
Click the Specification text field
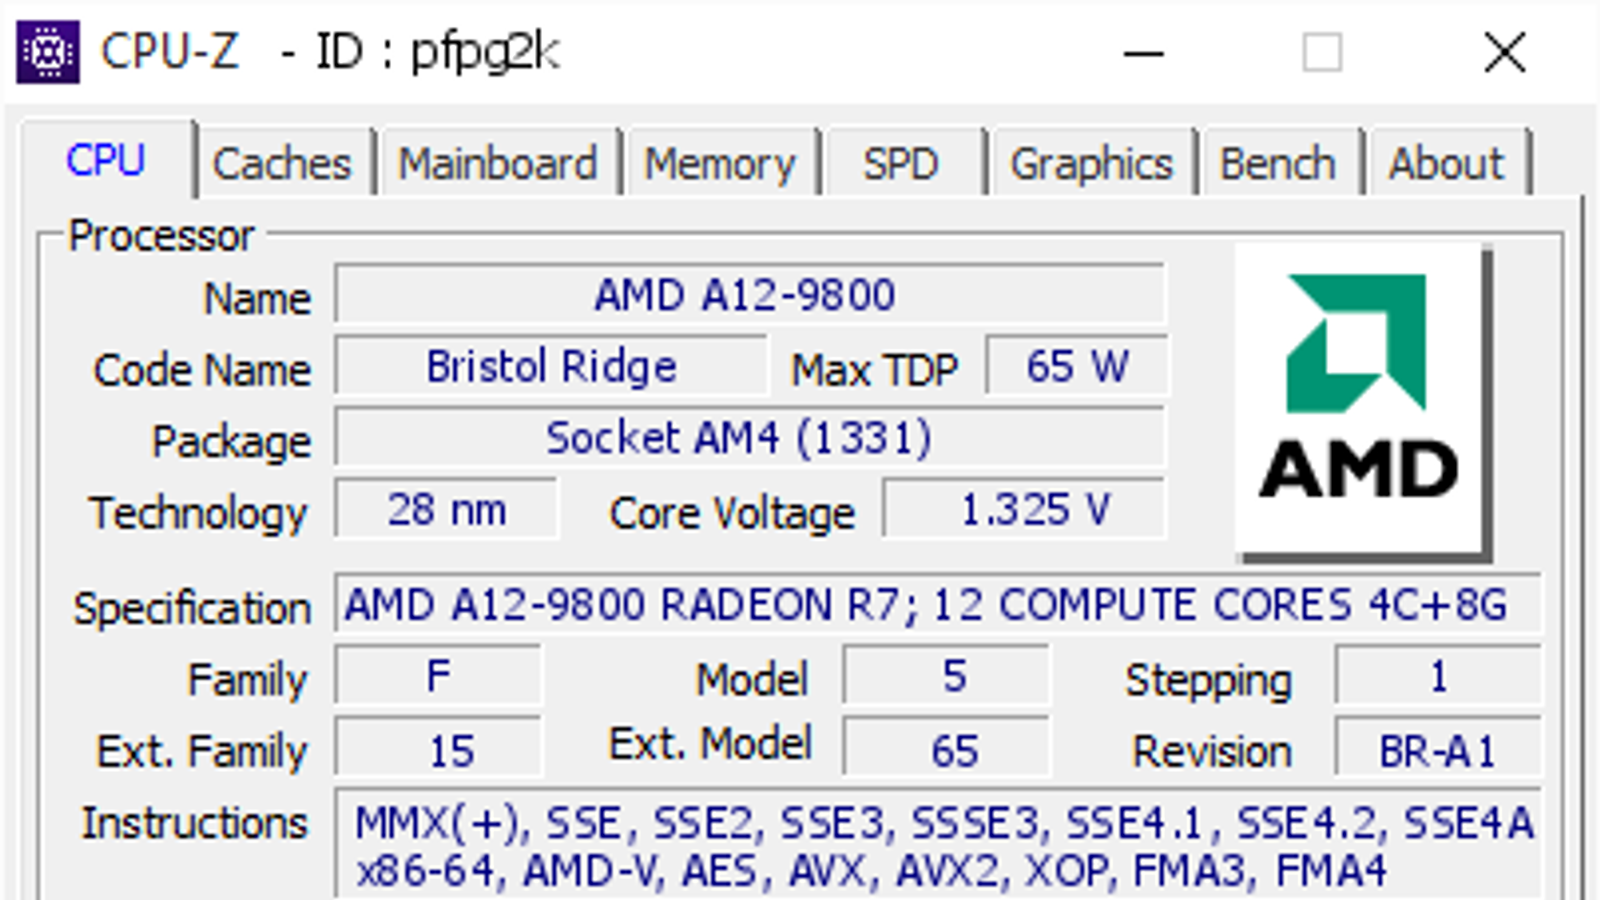(935, 605)
